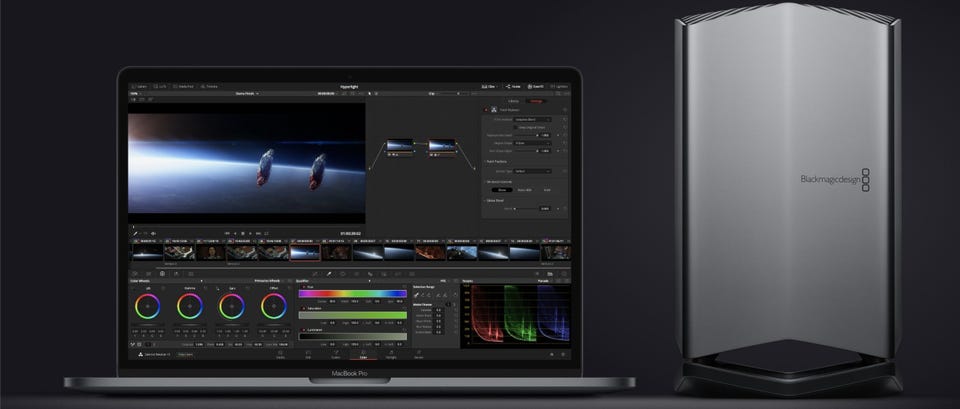960x409 pixels.
Task: Select Show under On-Screen Controls
Action: (502, 190)
